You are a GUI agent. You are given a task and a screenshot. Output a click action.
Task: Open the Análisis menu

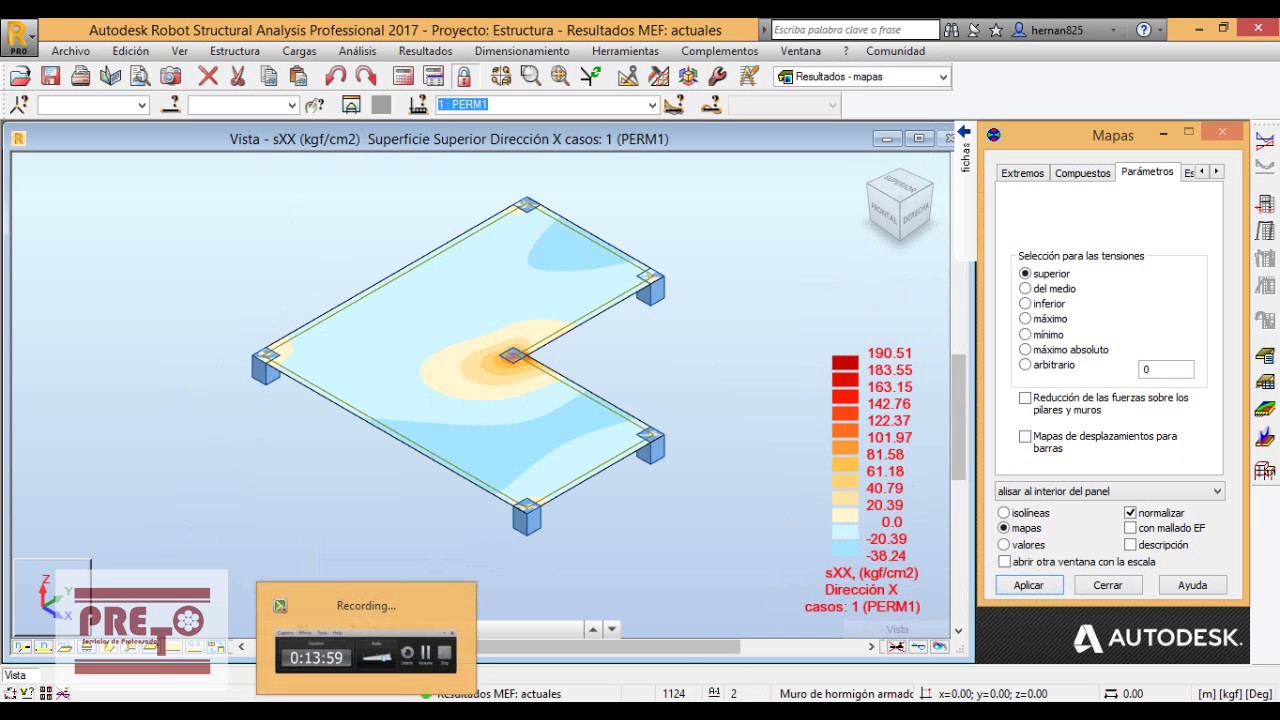(357, 51)
